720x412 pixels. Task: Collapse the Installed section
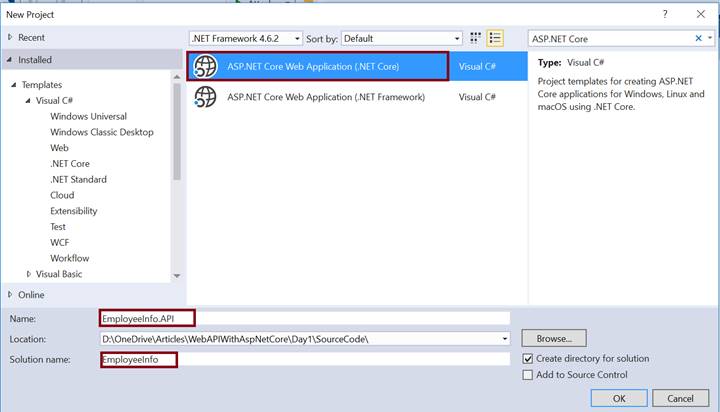pyautogui.click(x=9, y=60)
